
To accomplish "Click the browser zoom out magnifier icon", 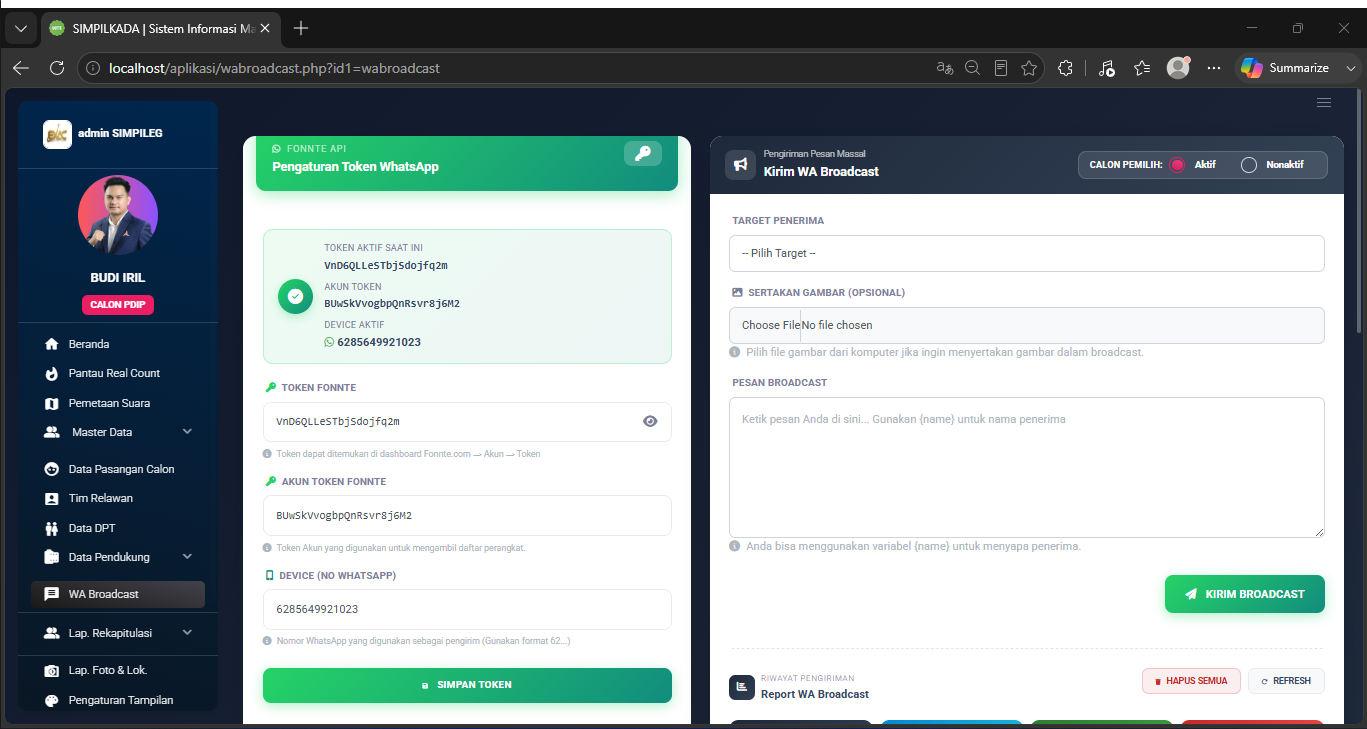I will (x=972, y=68).
